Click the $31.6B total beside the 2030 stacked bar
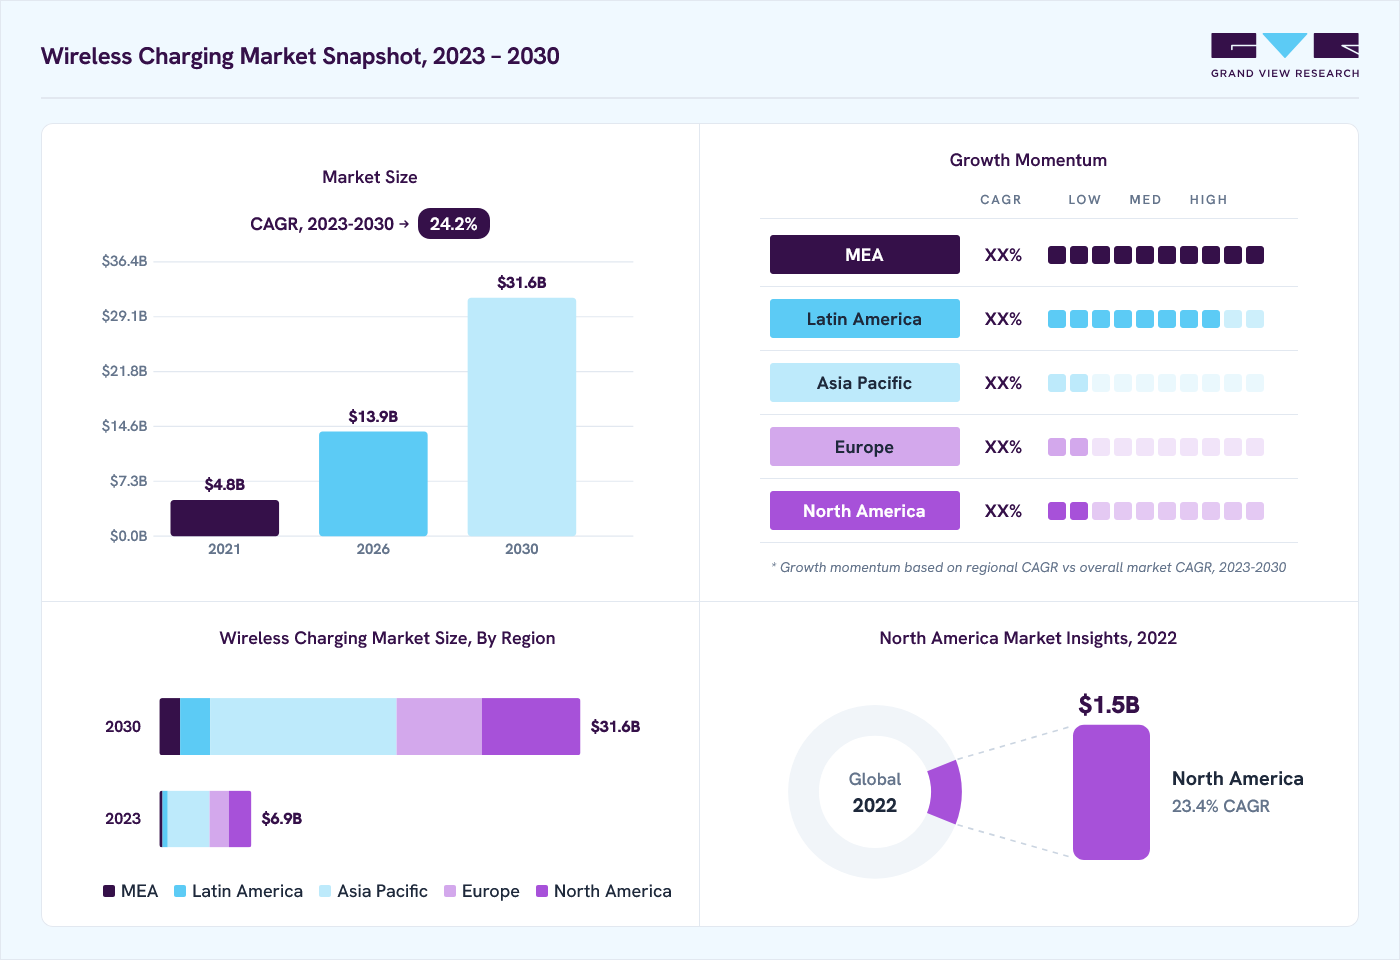This screenshot has height=960, width=1400. 615,726
